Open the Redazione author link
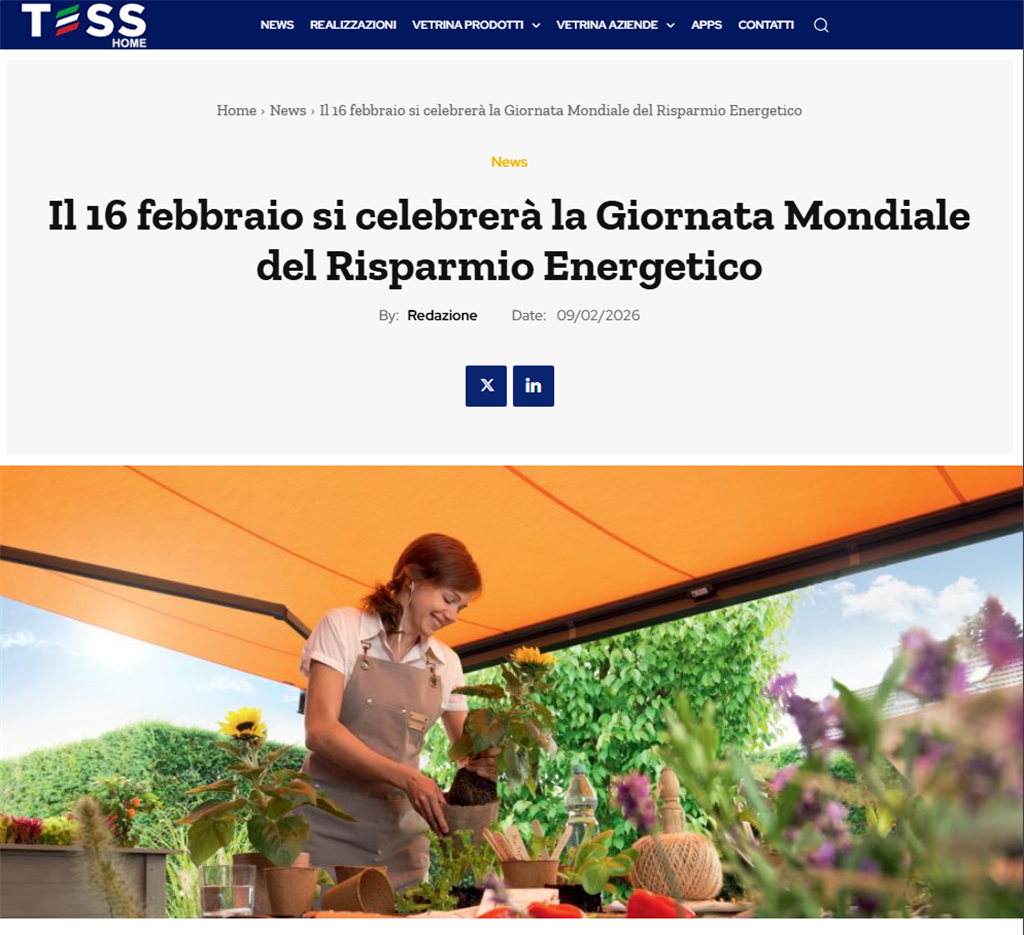This screenshot has width=1024, height=935. [442, 315]
